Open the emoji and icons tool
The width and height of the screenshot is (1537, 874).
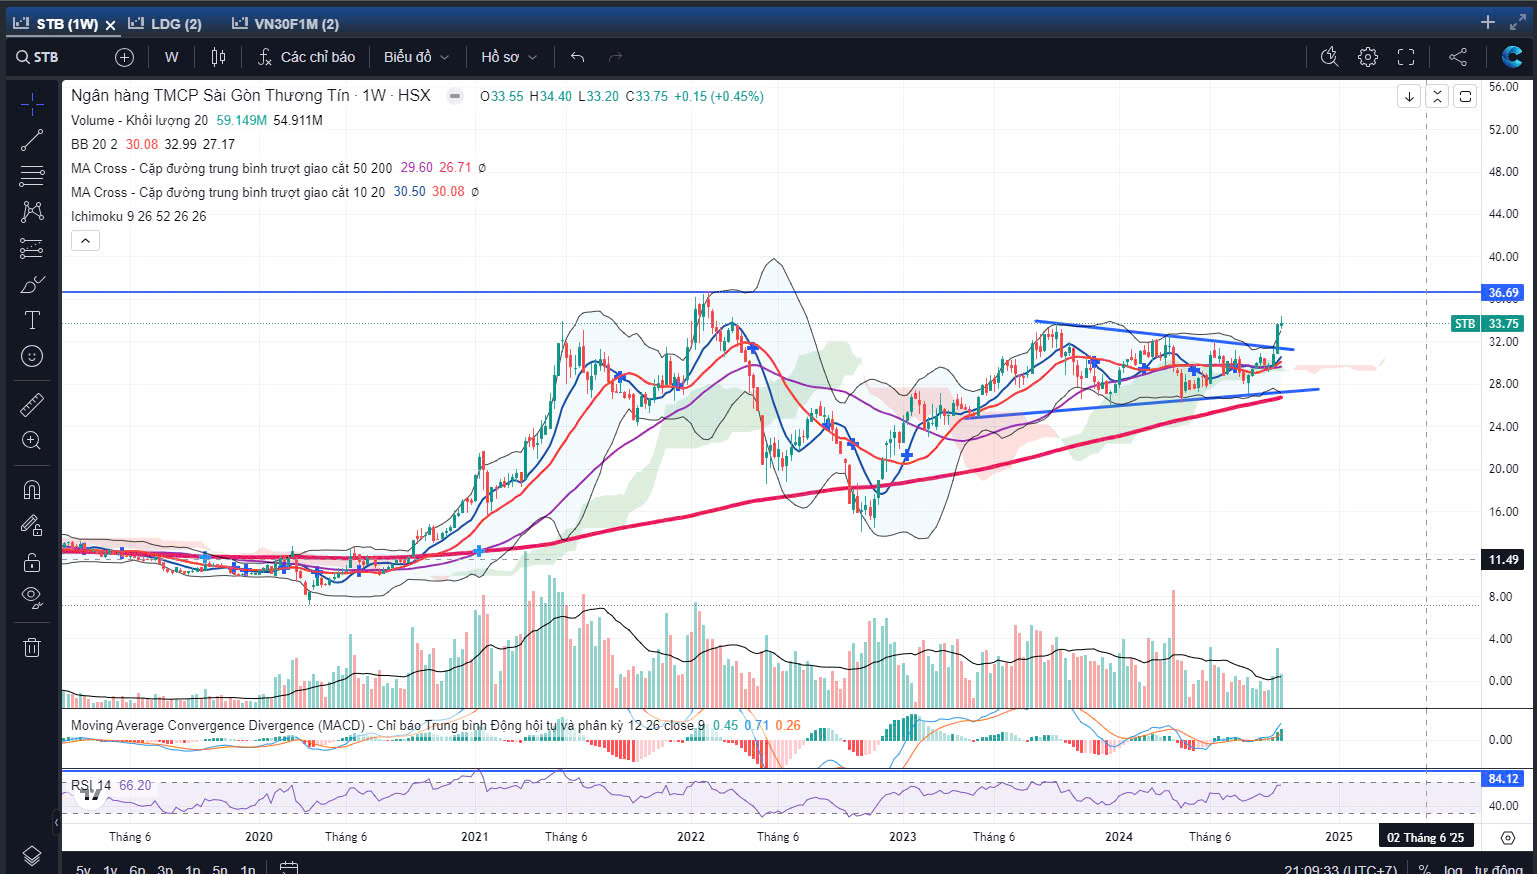tap(32, 356)
